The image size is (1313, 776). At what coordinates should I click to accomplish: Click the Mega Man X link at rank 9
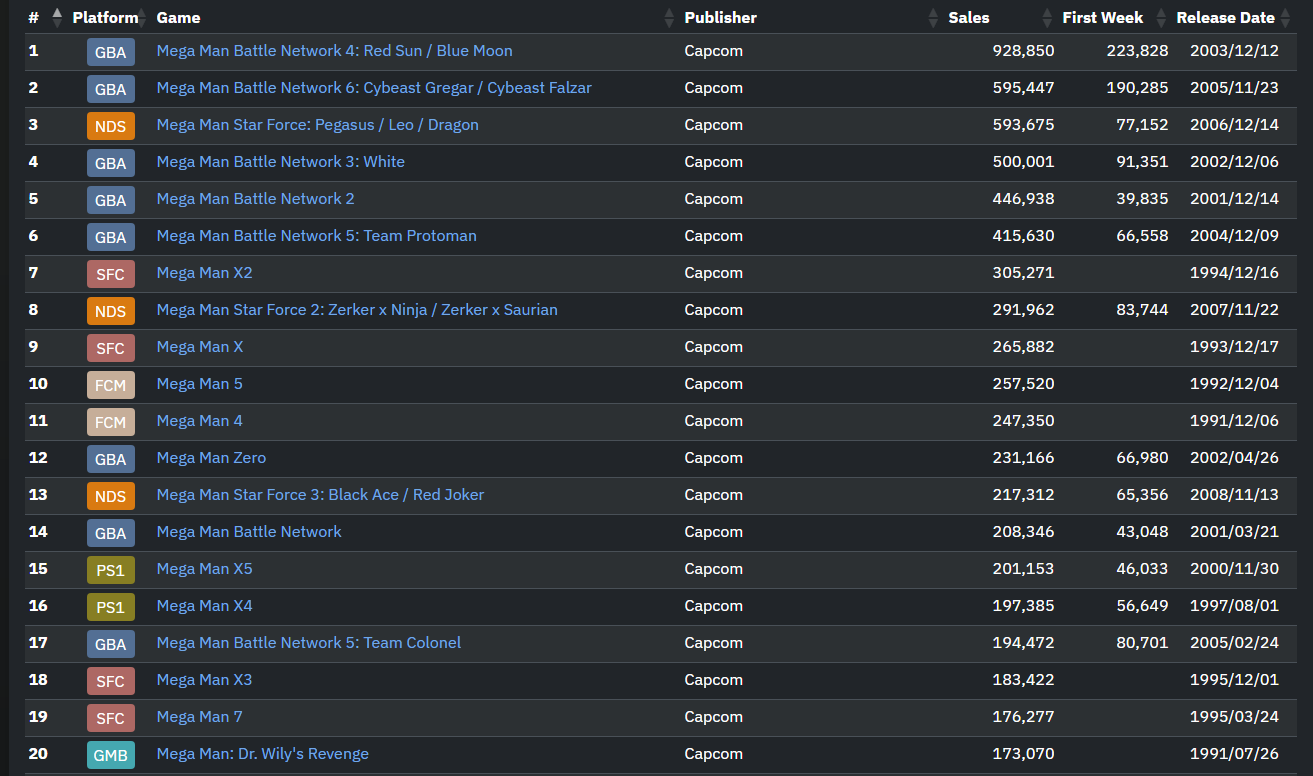[200, 347]
